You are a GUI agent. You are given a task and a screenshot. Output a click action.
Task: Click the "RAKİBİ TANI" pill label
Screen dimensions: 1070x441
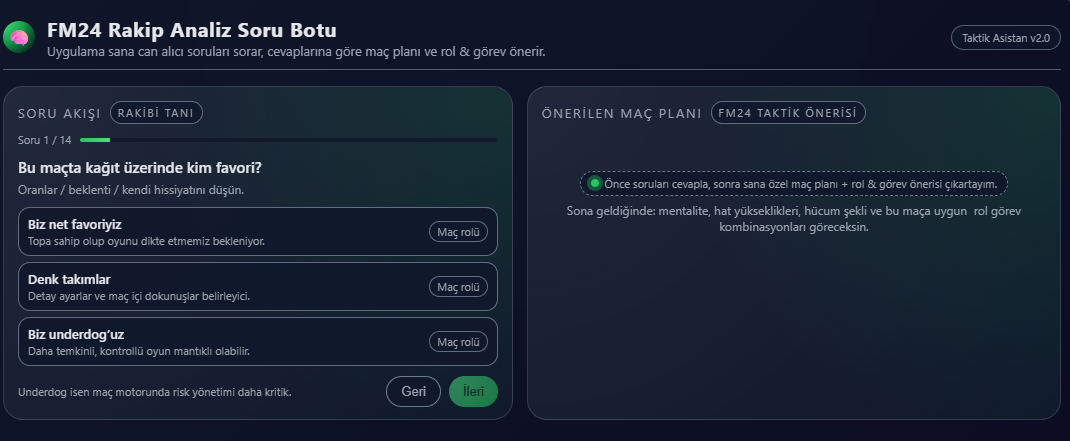(x=156, y=113)
